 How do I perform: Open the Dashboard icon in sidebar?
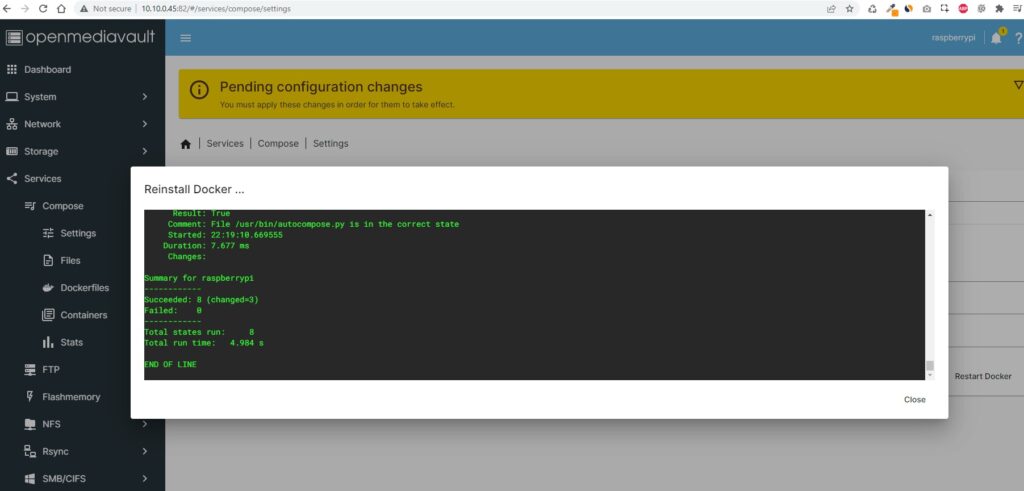(12, 69)
